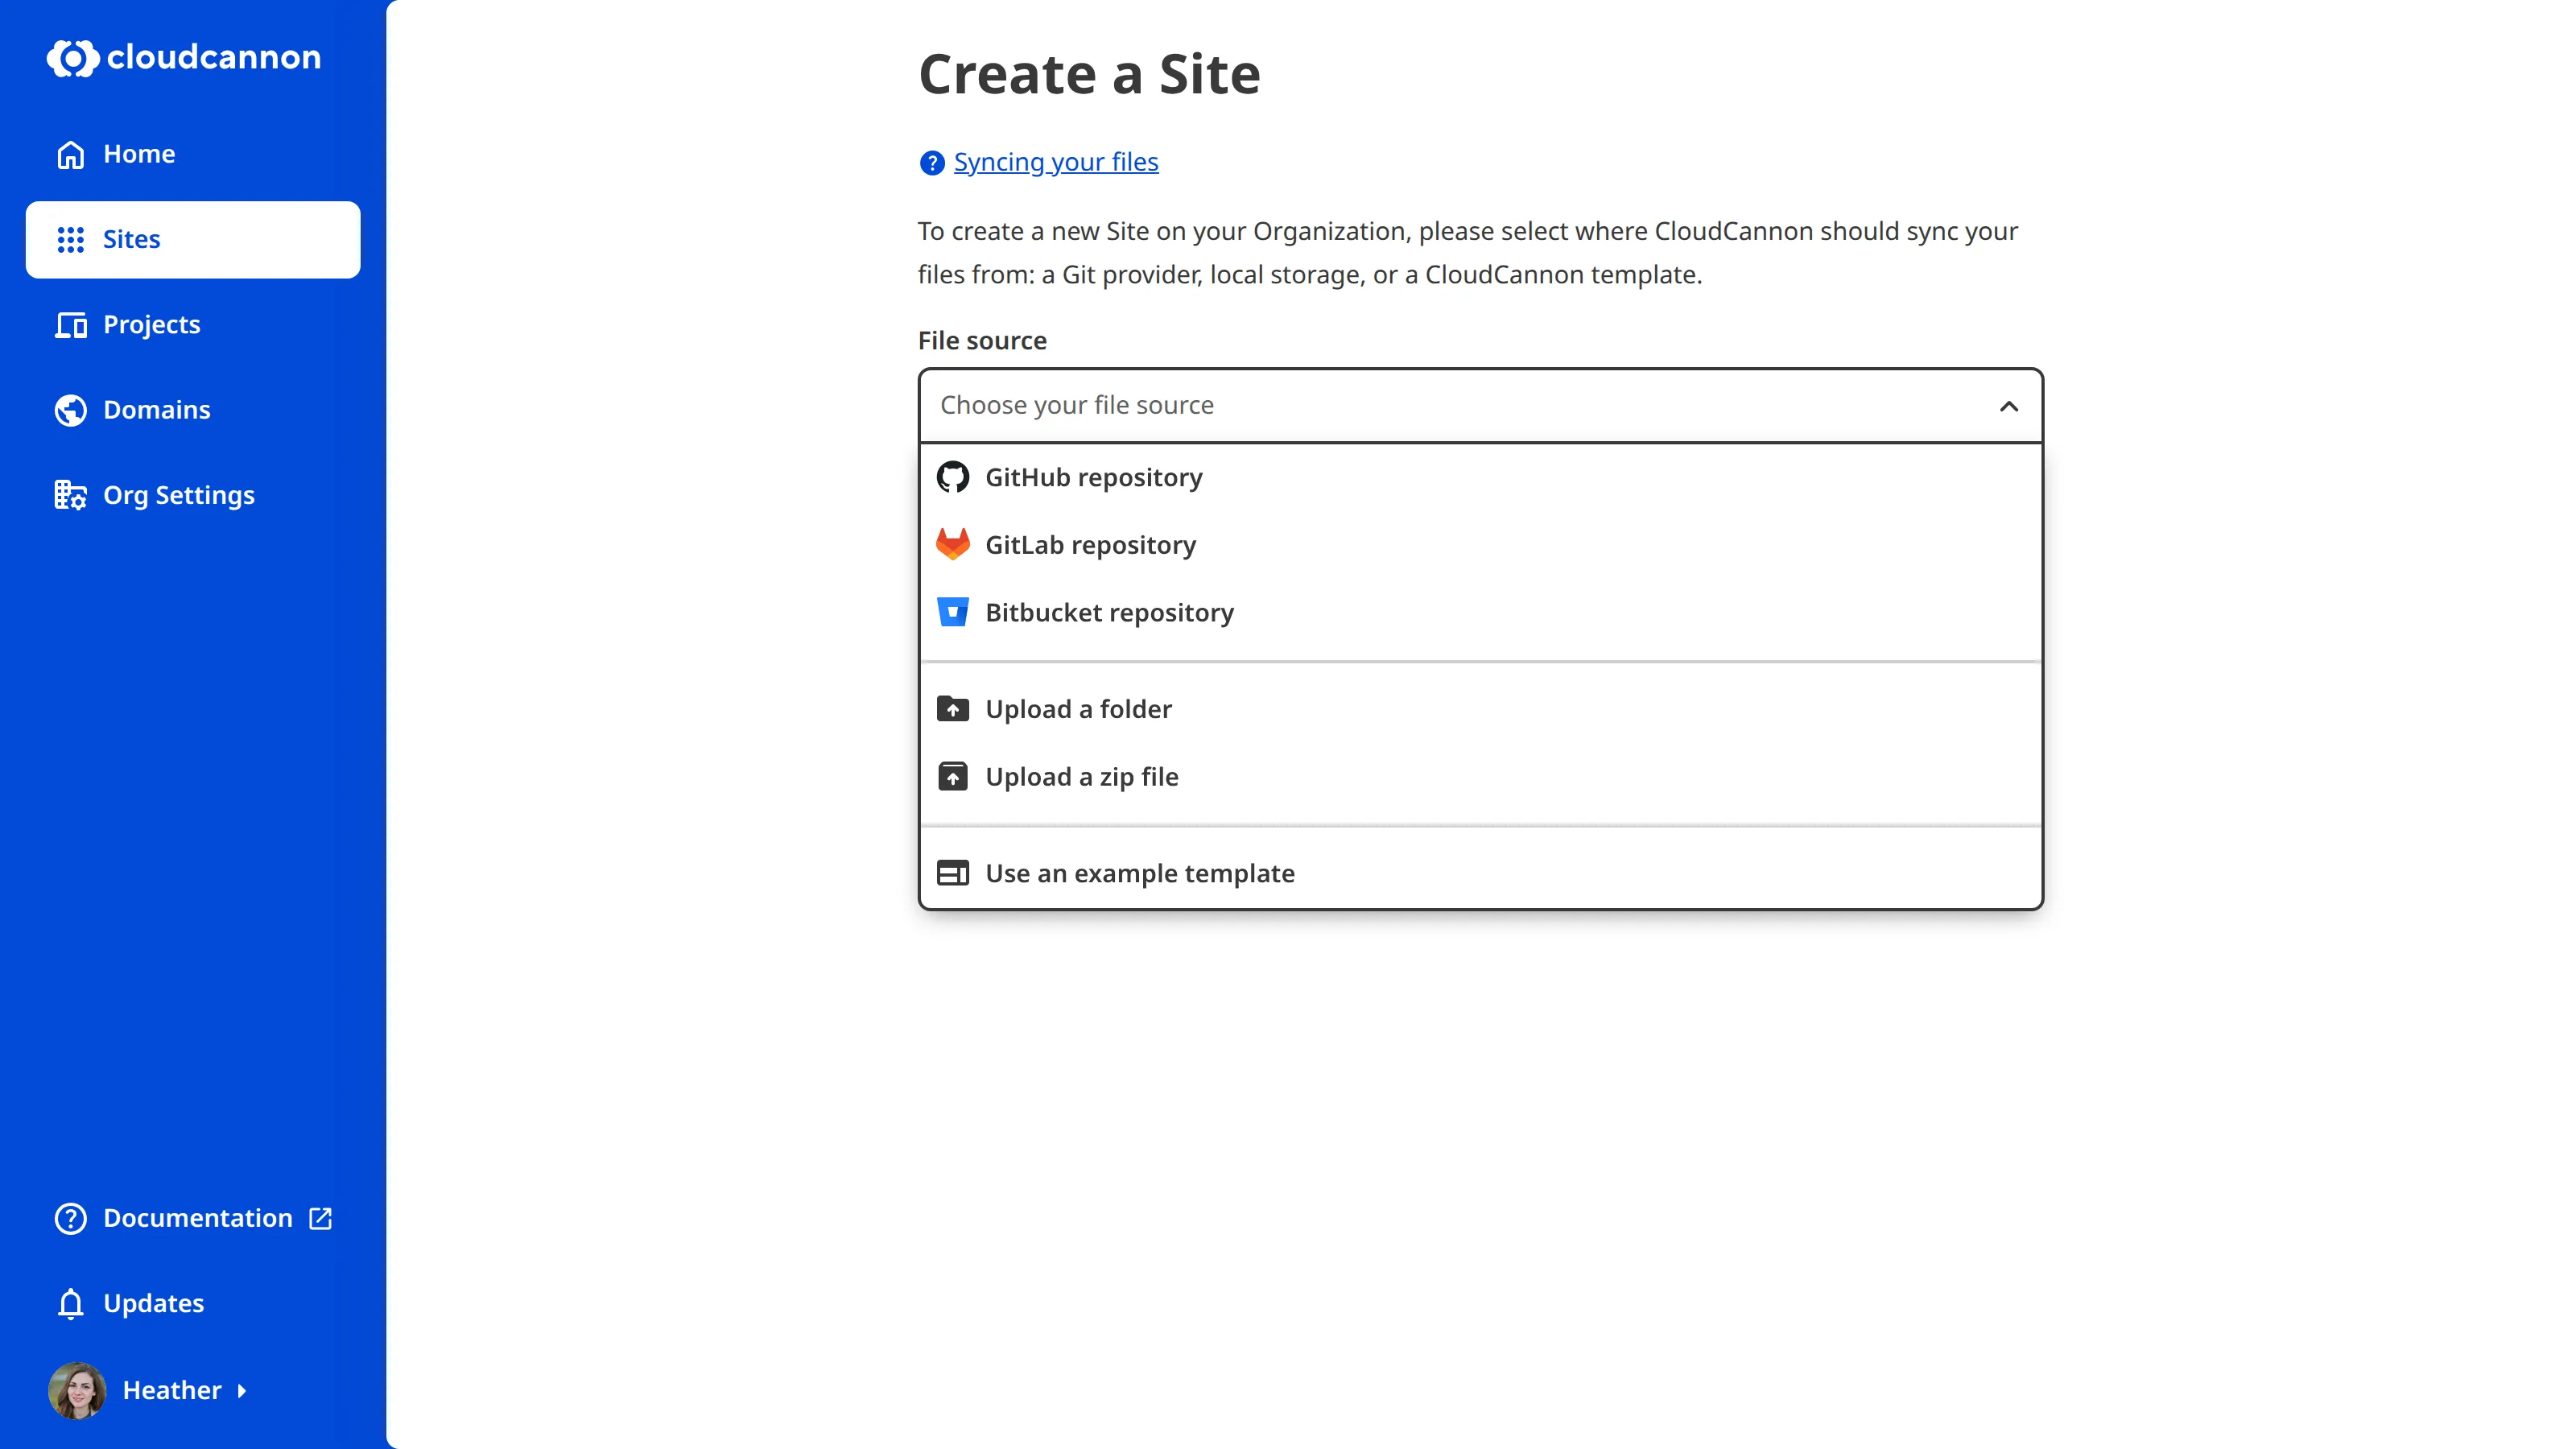The width and height of the screenshot is (2576, 1449).
Task: Collapse the file source dropdown chevron
Action: point(2008,406)
